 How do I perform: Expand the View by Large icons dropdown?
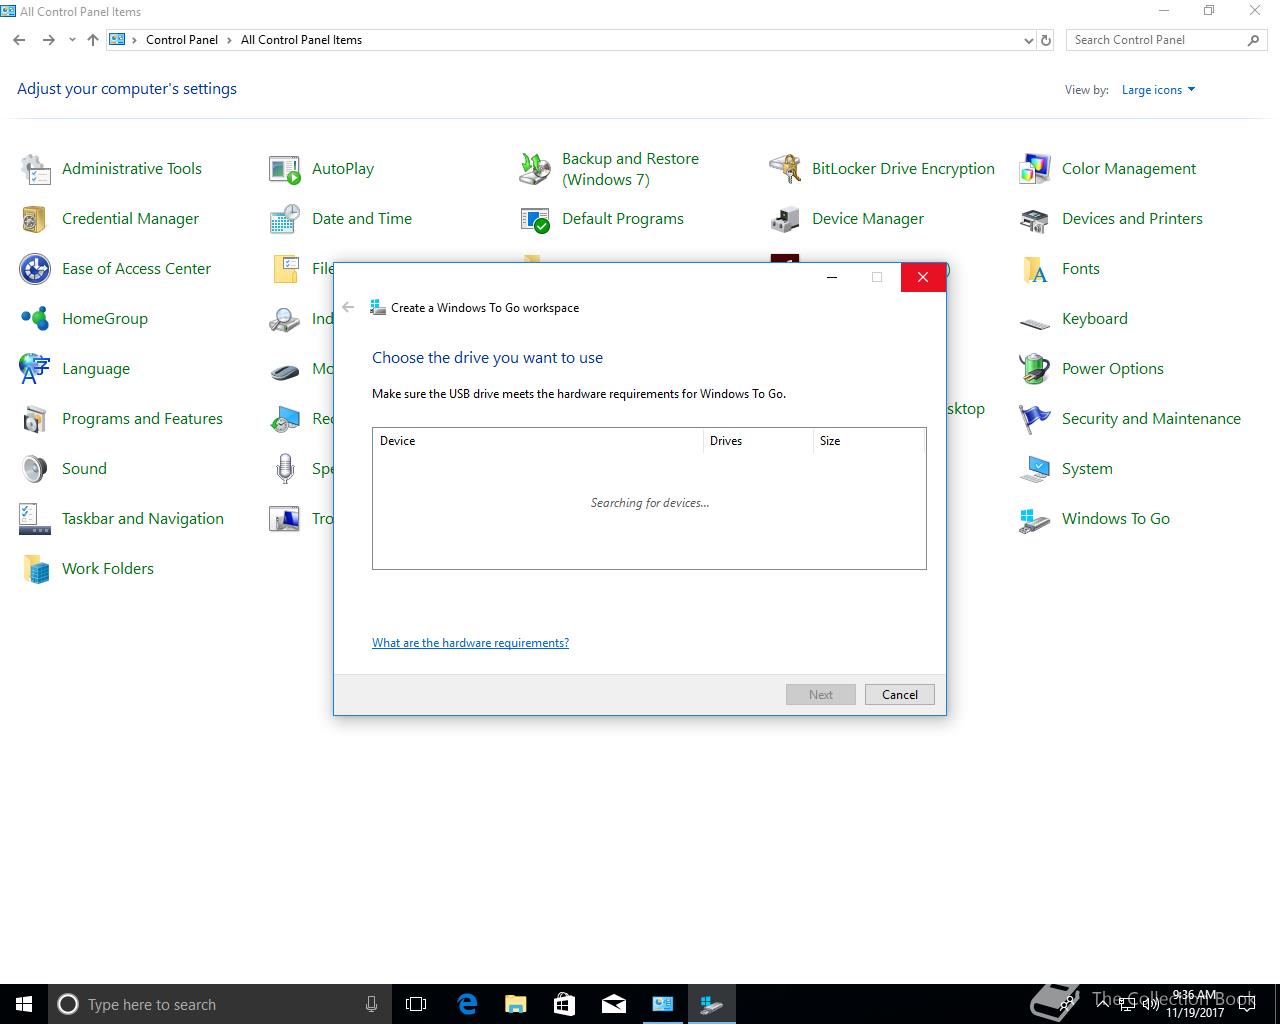point(1158,90)
